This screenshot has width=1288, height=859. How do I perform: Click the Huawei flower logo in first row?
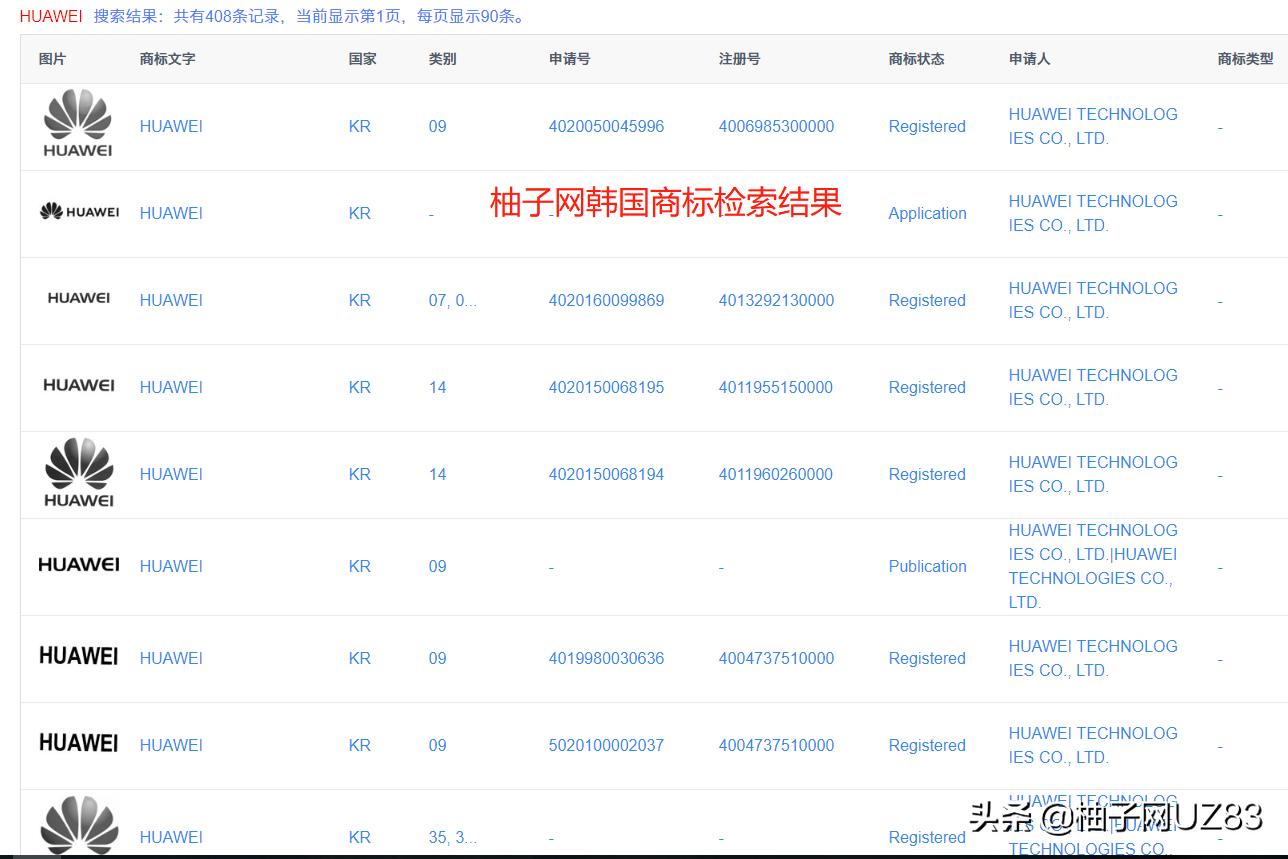pyautogui.click(x=78, y=124)
